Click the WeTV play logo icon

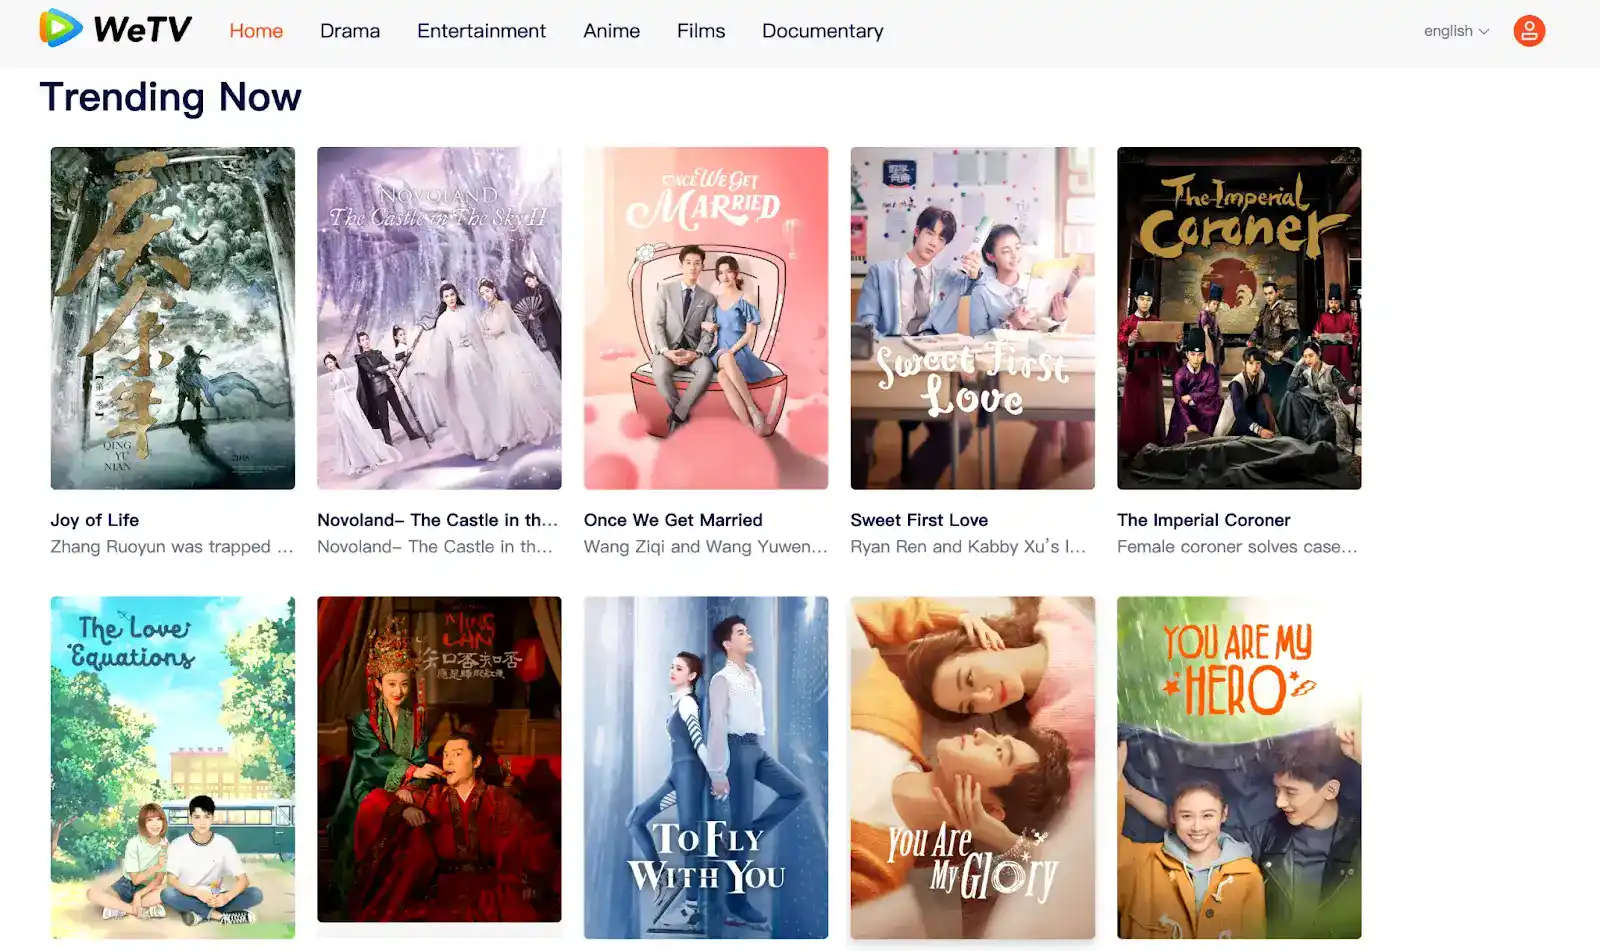(x=61, y=28)
